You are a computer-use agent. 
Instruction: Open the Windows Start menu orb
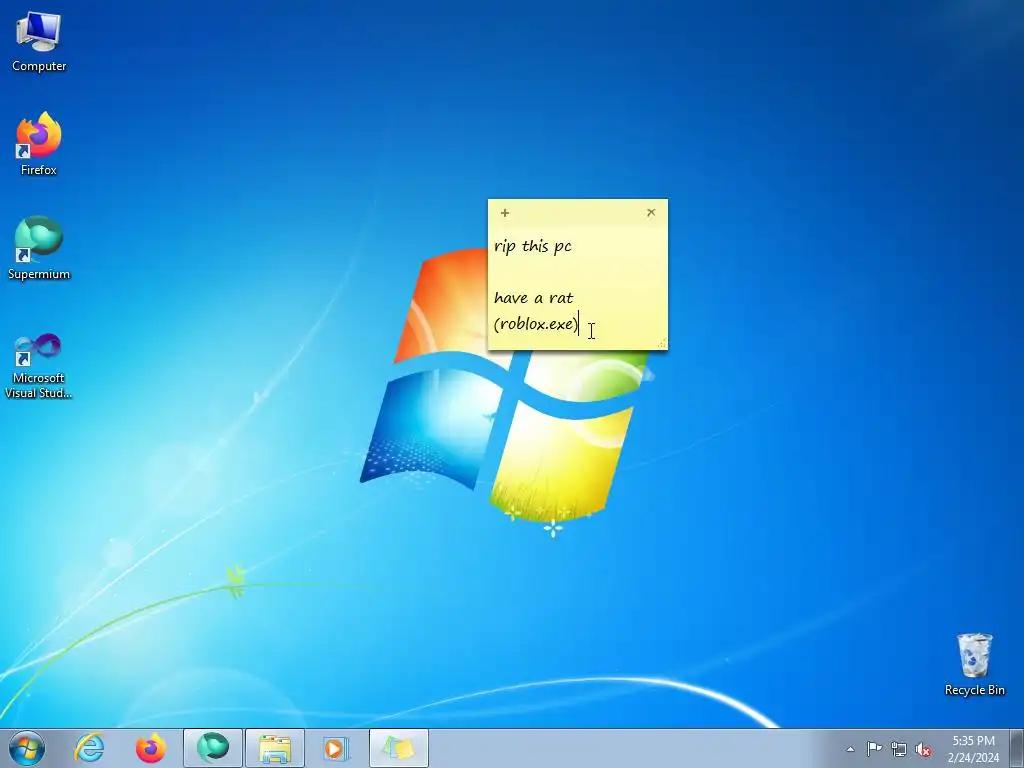pos(27,748)
